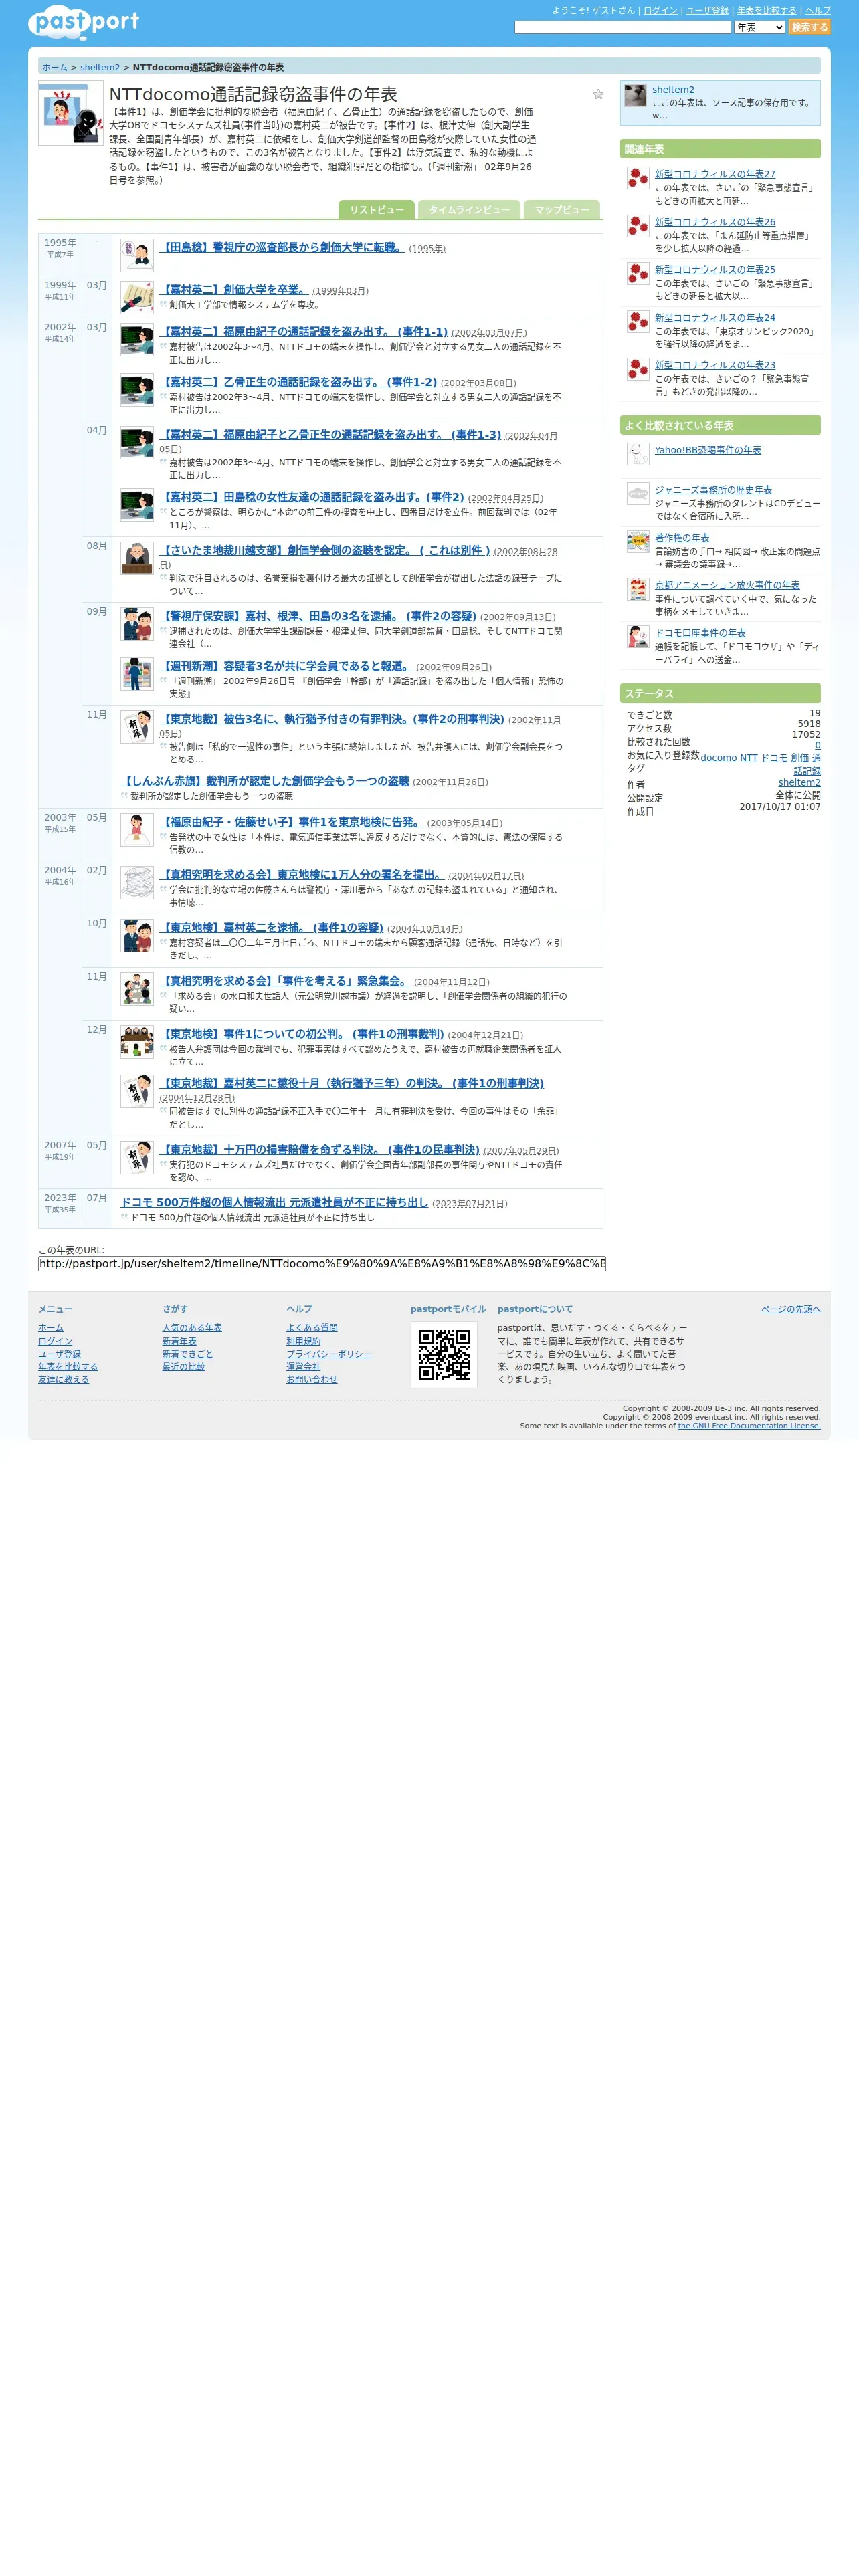Click the police thumbnail for 警視庁保安課 arrest event
This screenshot has width=859, height=2576.
click(137, 624)
